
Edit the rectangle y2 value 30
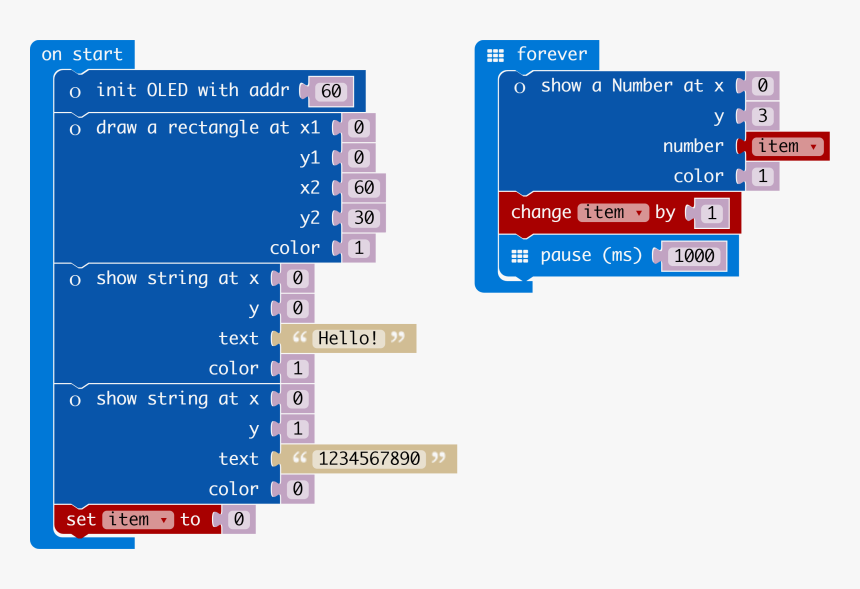(364, 218)
